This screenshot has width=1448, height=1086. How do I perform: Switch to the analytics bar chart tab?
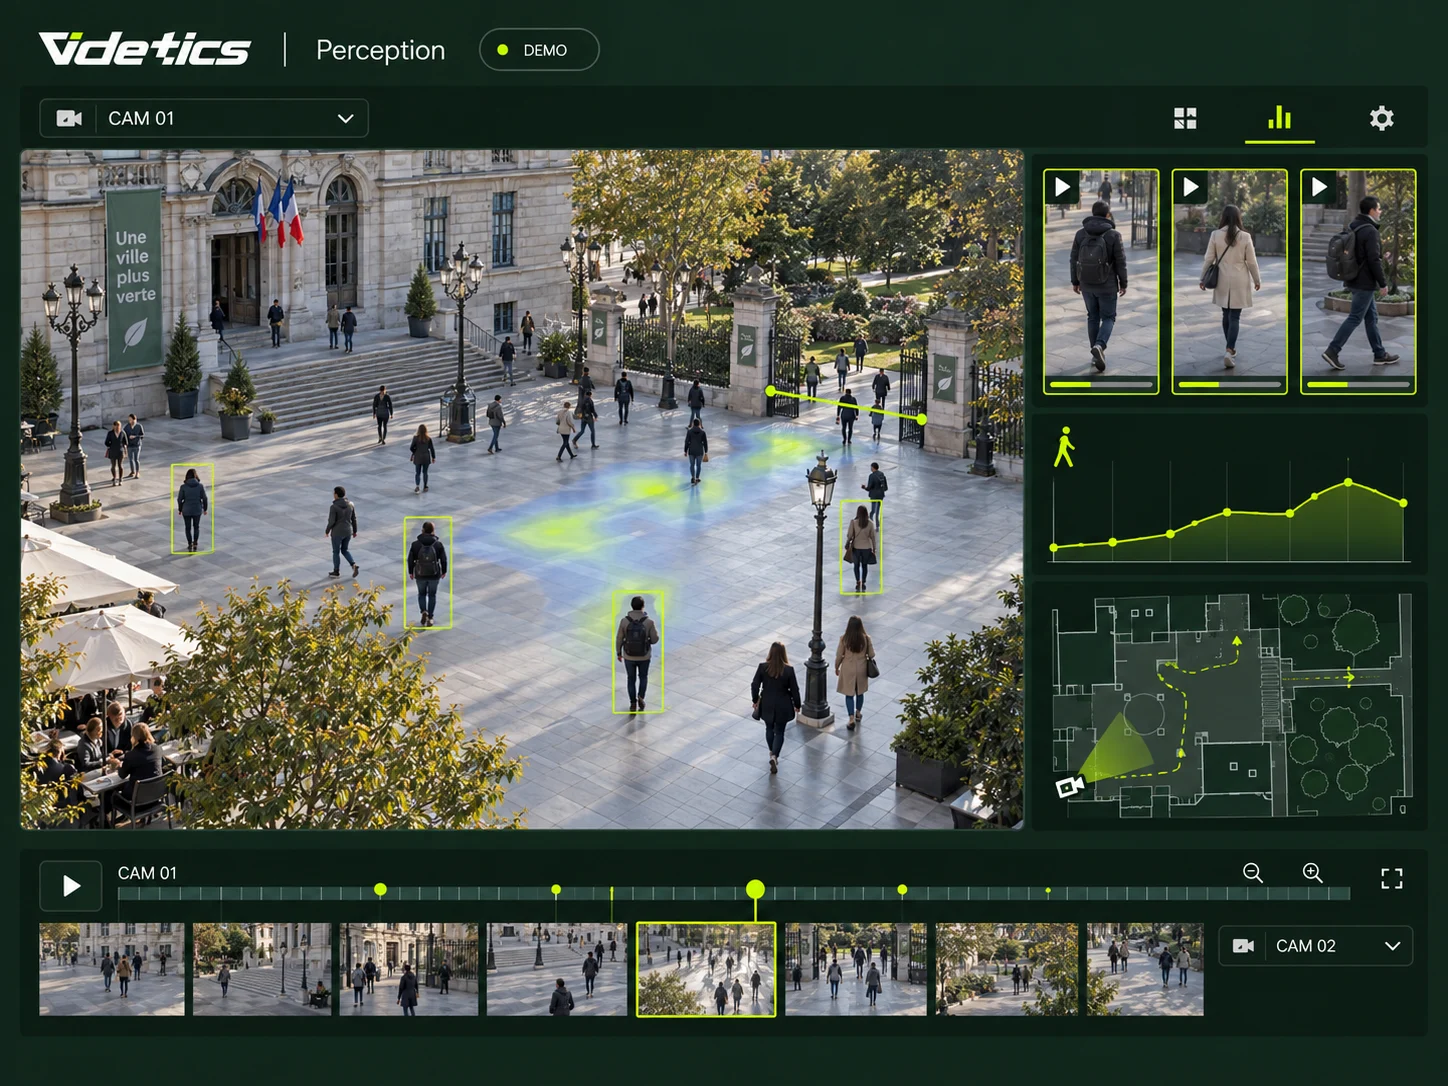coord(1279,118)
